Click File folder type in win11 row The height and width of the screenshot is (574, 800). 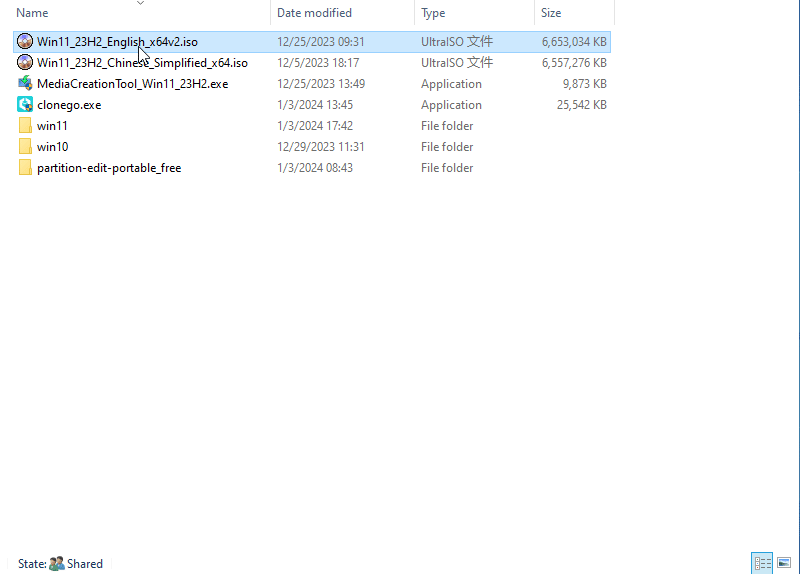tap(447, 126)
